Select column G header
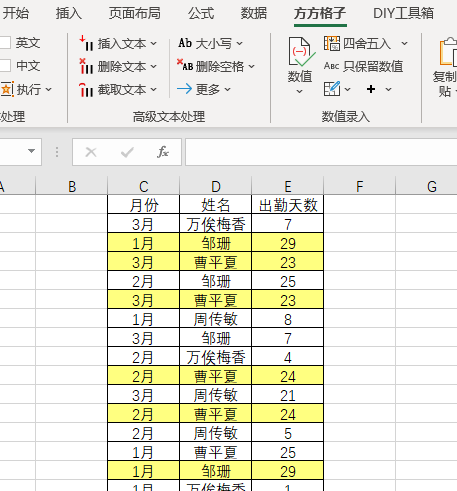The width and height of the screenshot is (457, 491). [x=426, y=186]
